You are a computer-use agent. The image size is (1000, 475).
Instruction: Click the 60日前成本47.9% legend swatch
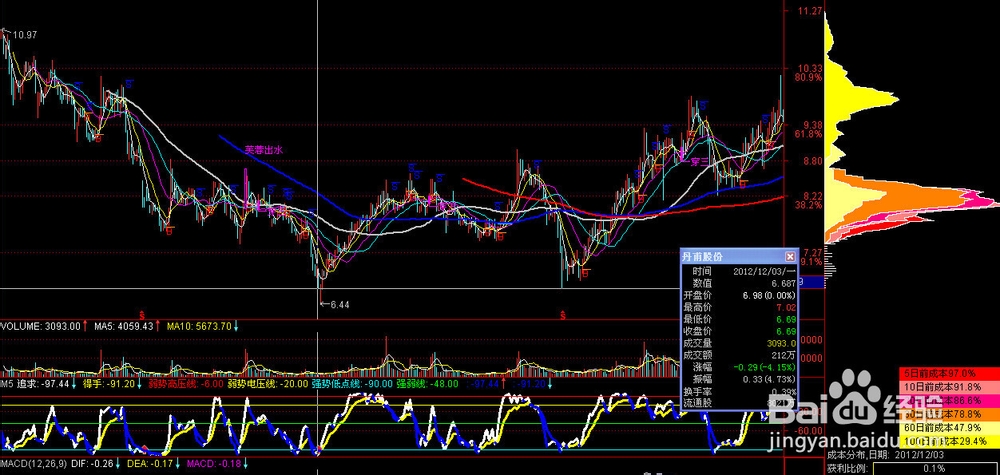pyautogui.click(x=949, y=427)
